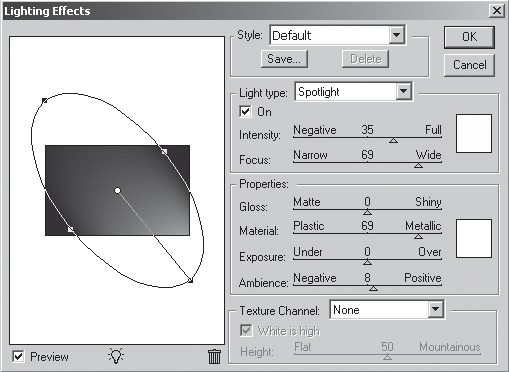
Task: Click the Mountainous label on Height slider
Action: [450, 347]
